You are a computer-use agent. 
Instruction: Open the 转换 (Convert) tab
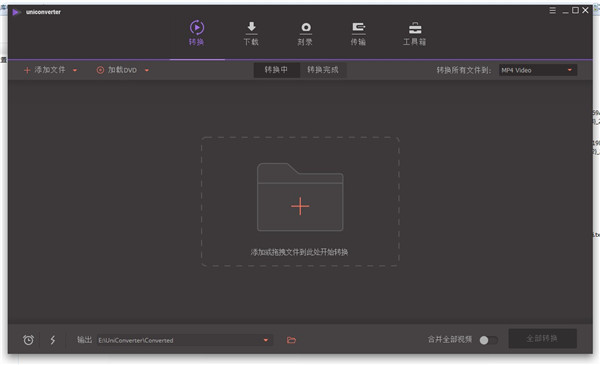tap(197, 33)
